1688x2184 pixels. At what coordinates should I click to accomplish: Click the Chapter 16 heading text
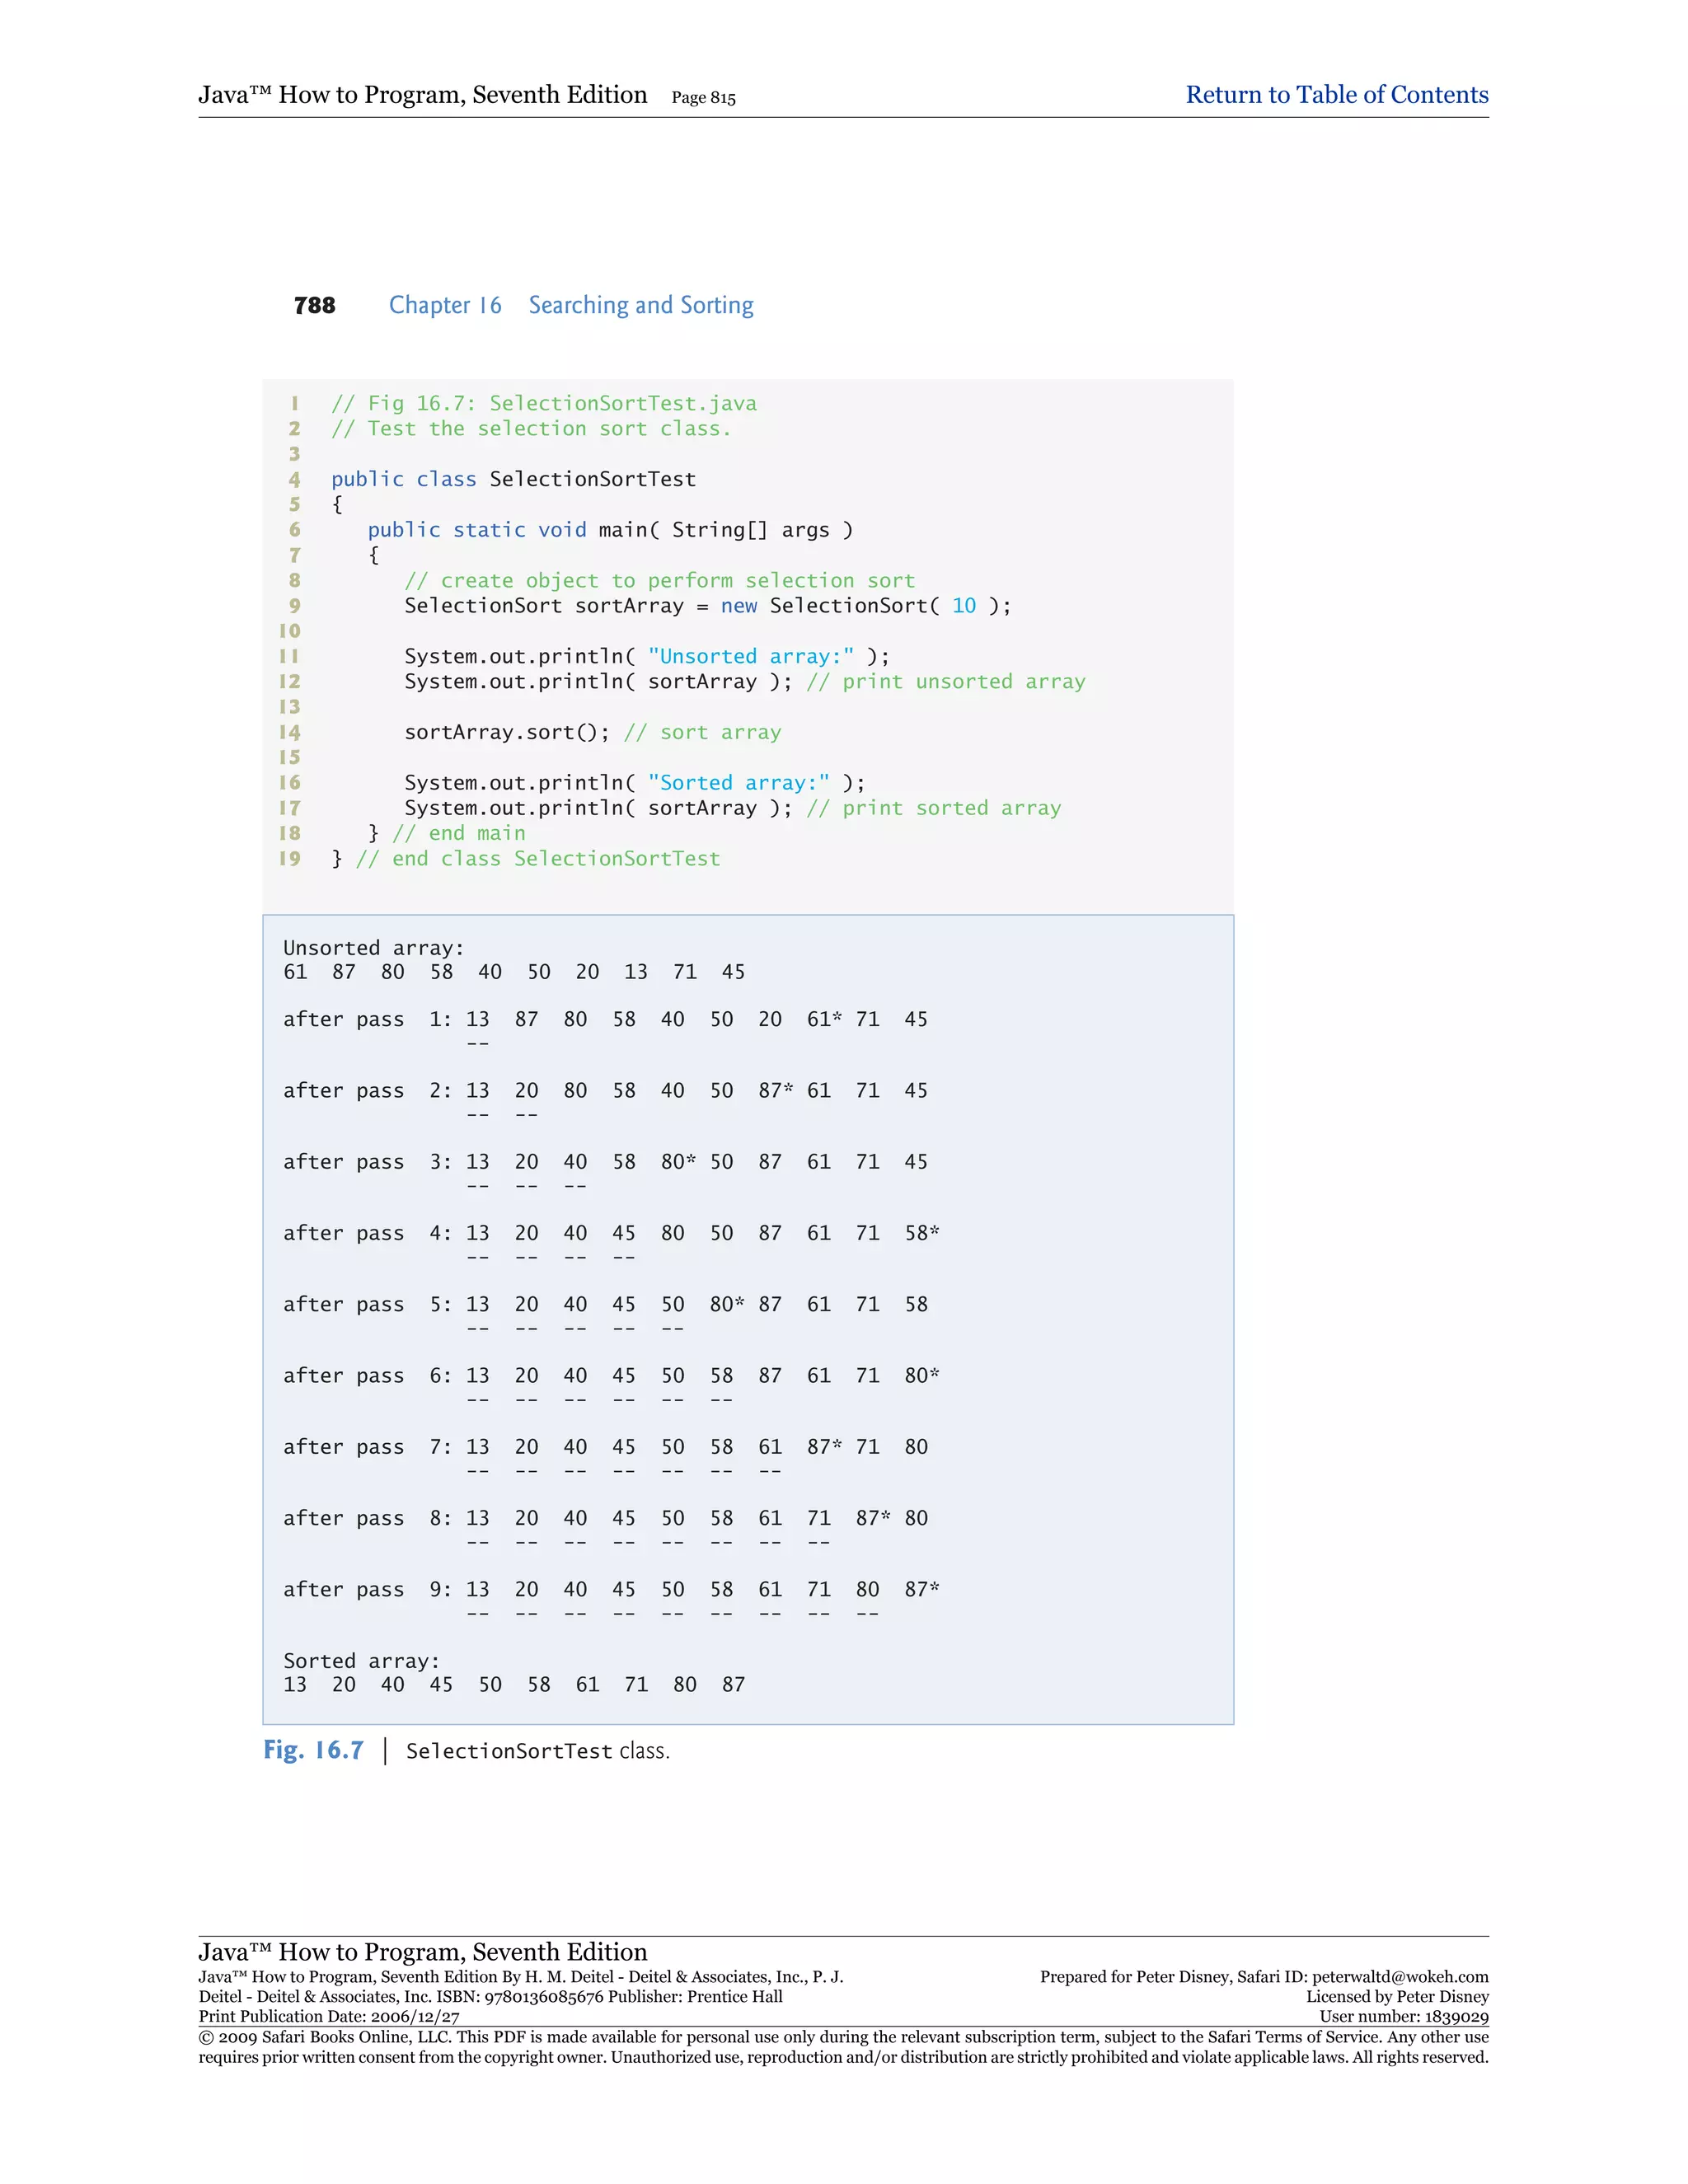tap(445, 305)
